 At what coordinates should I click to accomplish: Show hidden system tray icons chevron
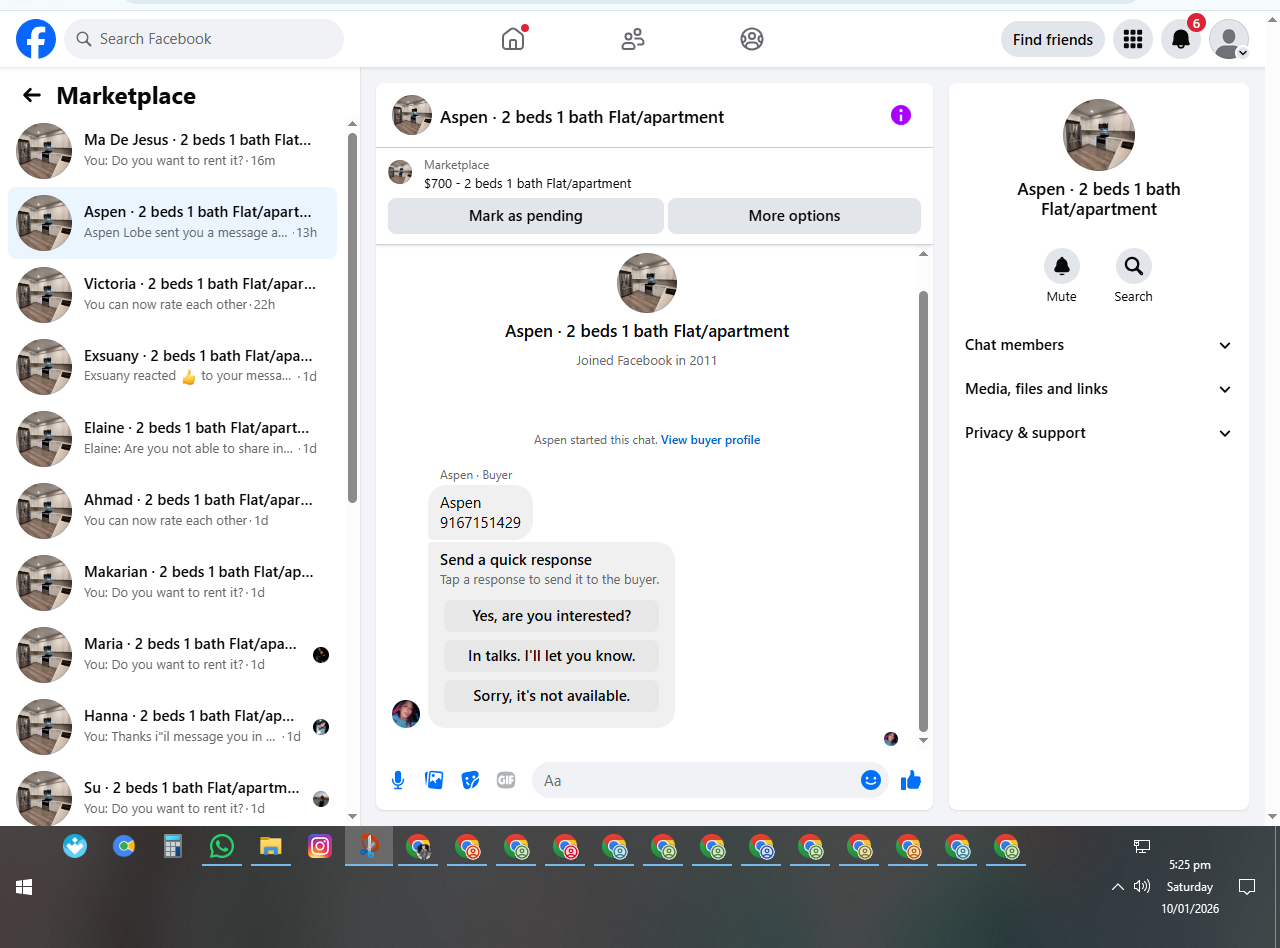(x=1118, y=886)
